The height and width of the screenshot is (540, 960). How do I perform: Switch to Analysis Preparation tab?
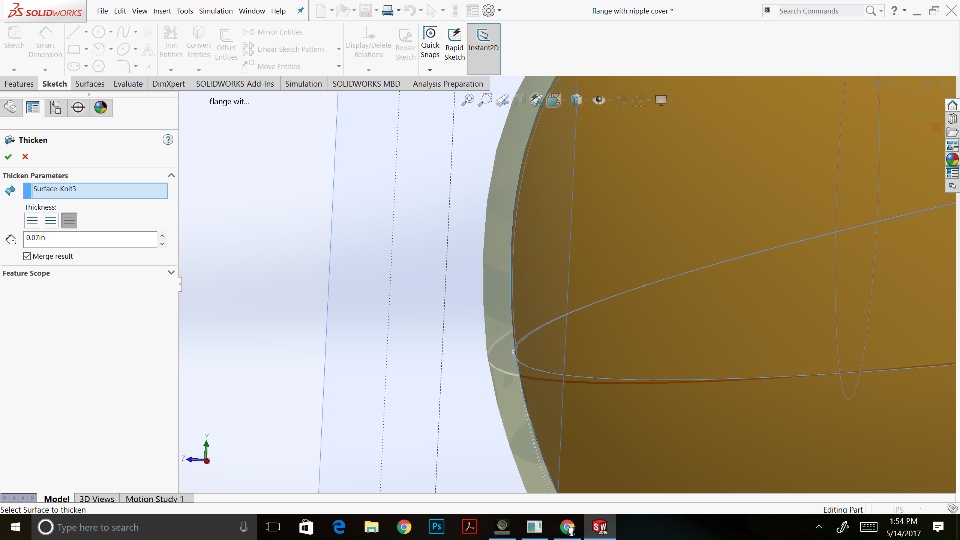pos(448,84)
